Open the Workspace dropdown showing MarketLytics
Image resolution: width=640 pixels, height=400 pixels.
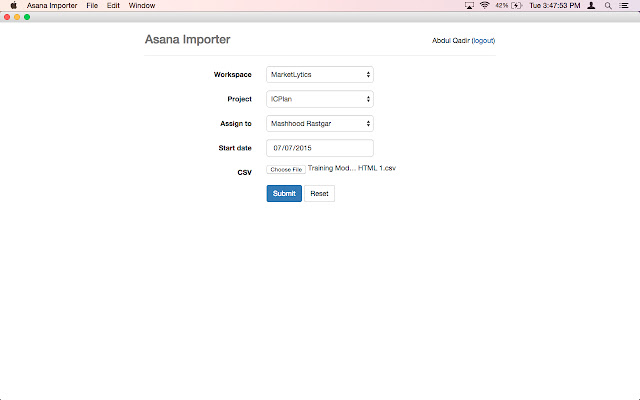[320, 74]
